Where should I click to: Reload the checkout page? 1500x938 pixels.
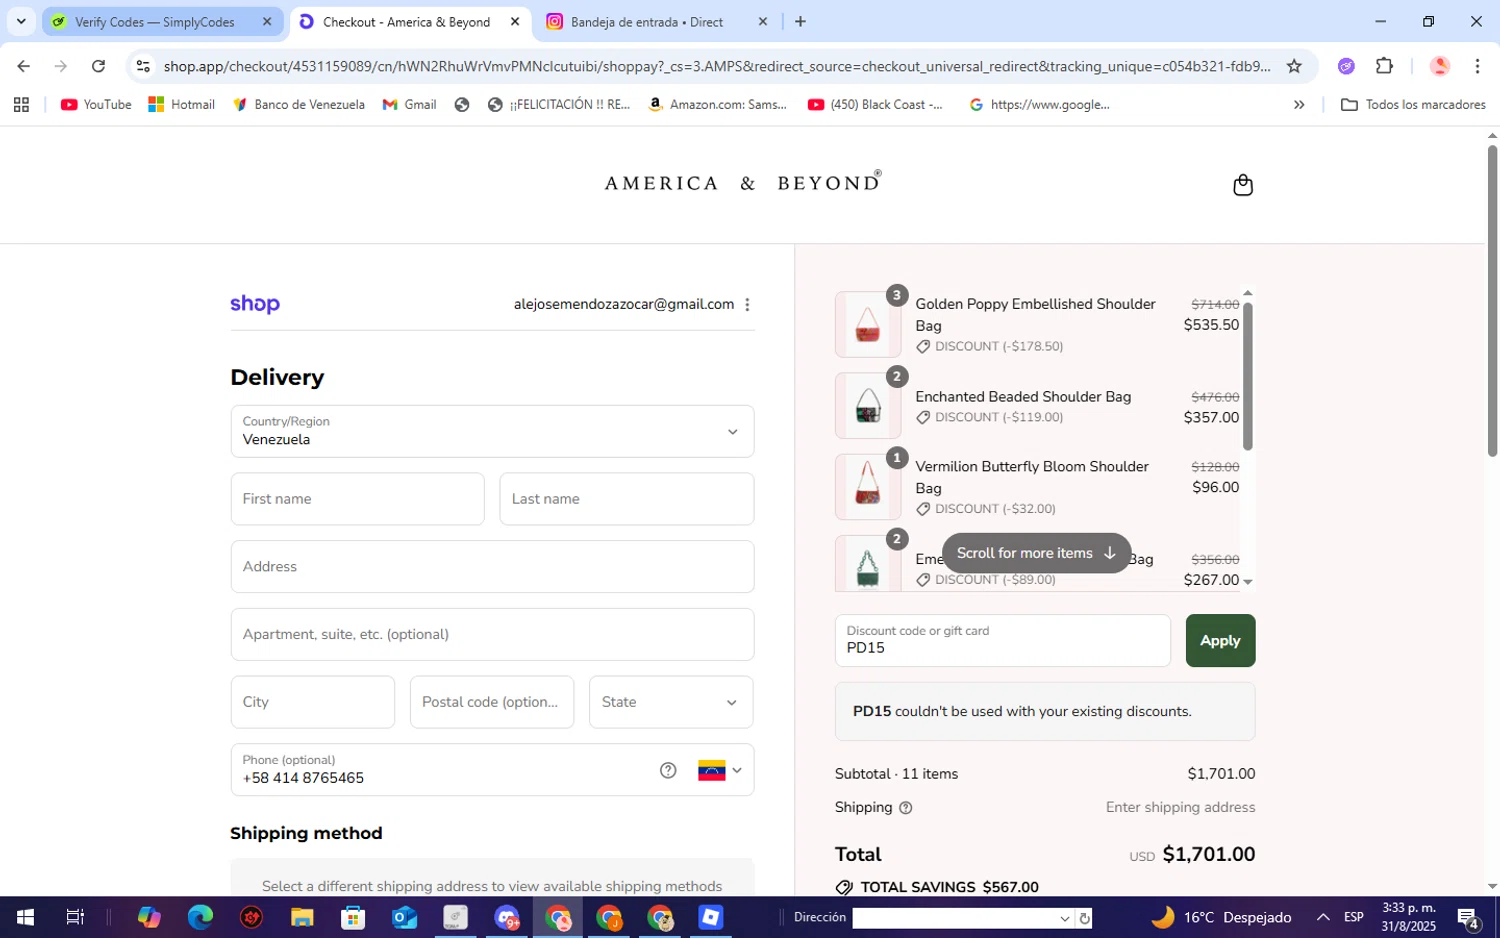98,66
